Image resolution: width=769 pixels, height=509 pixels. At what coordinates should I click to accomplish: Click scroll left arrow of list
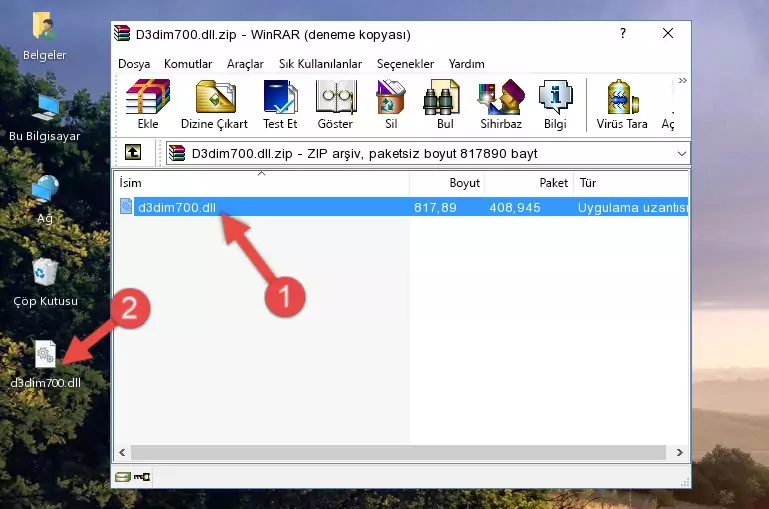point(123,452)
